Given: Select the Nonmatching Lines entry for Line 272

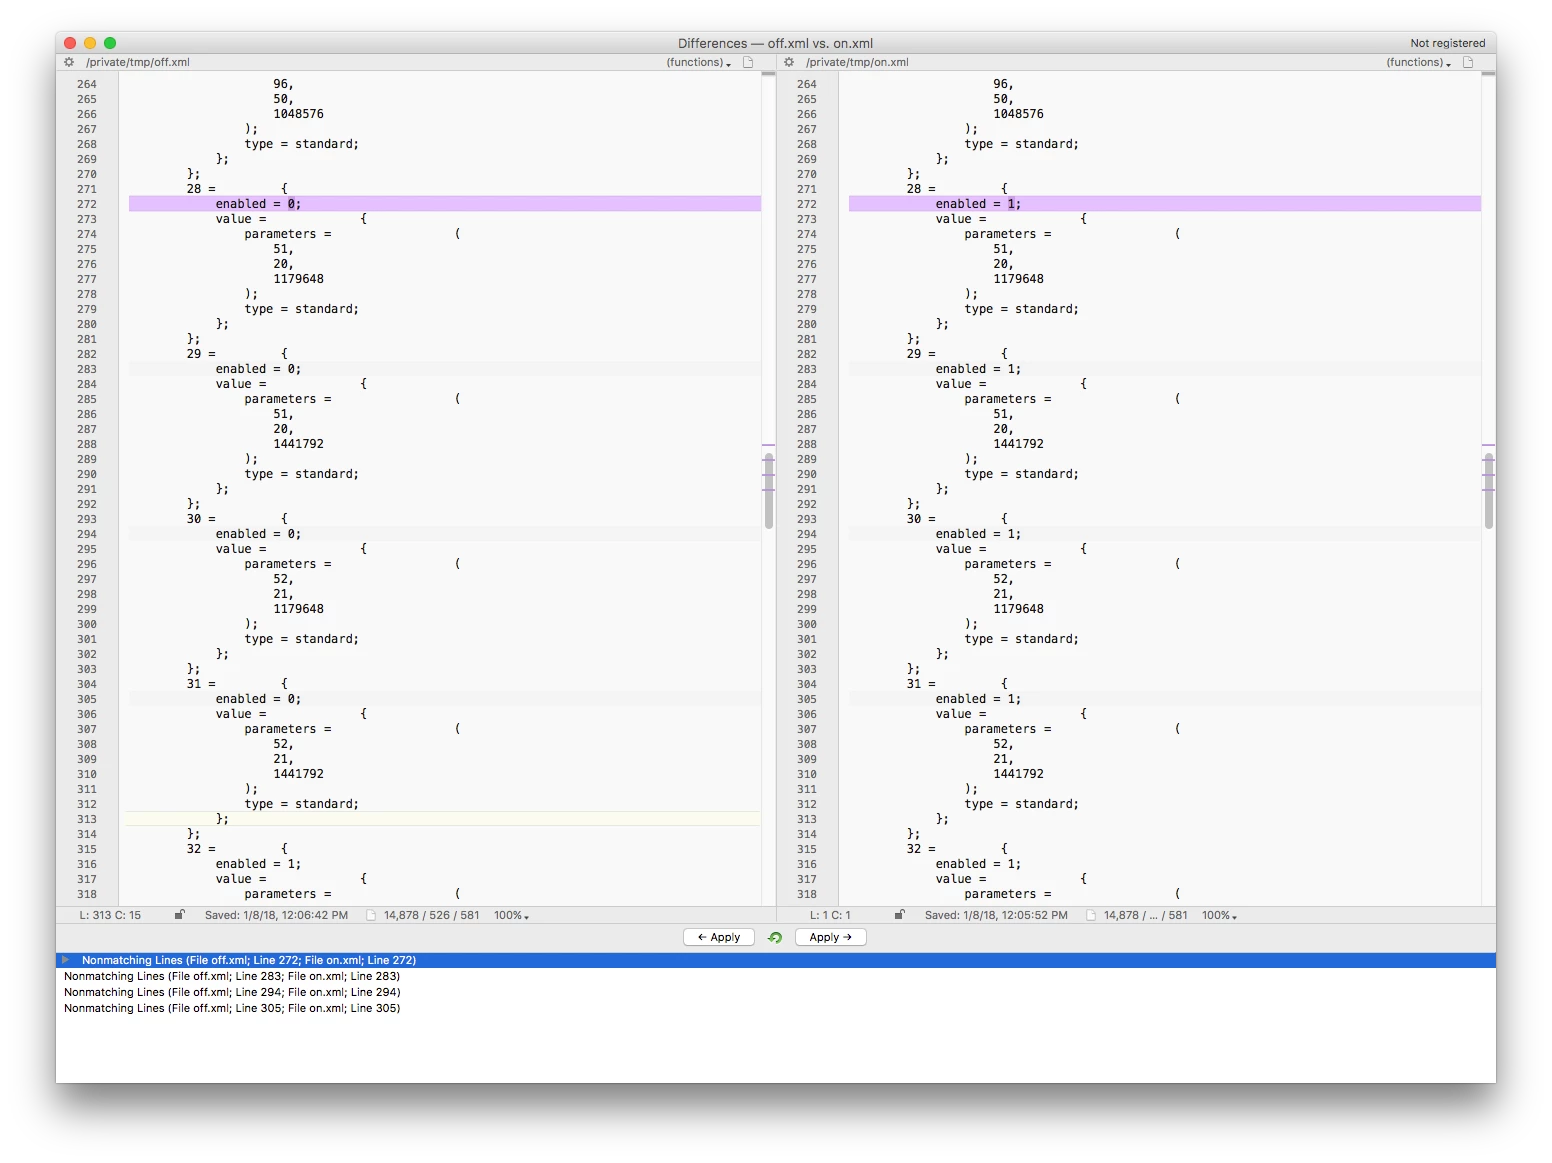Looking at the screenshot, I should [x=776, y=960].
